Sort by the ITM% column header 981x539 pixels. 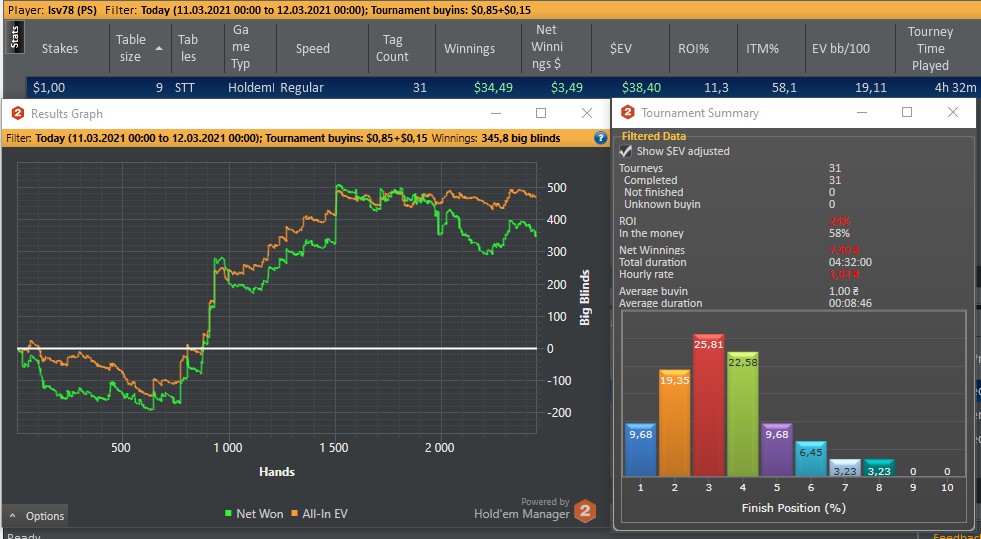762,49
